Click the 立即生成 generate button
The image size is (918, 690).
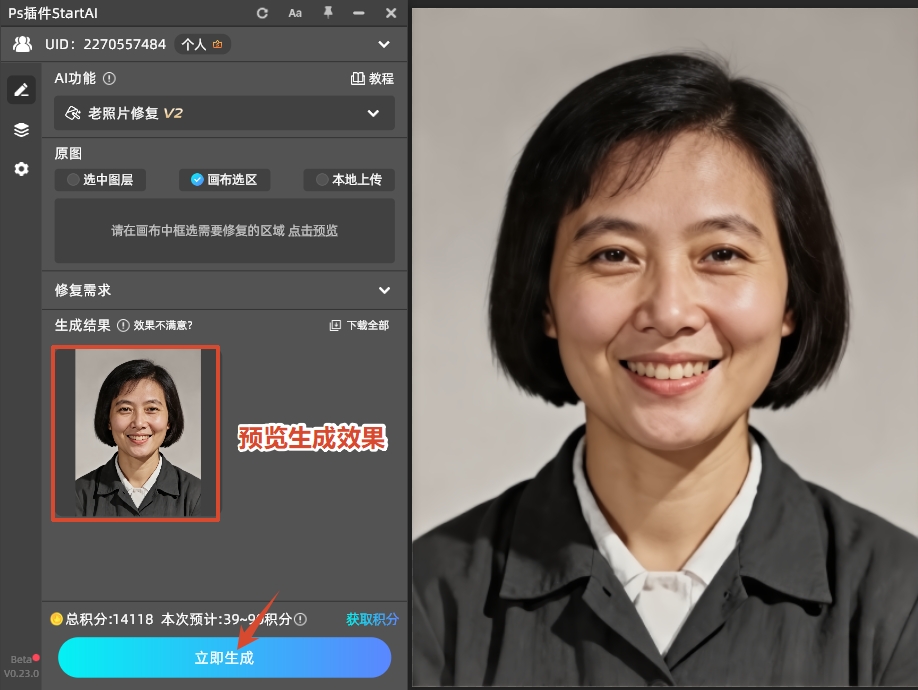coord(224,658)
